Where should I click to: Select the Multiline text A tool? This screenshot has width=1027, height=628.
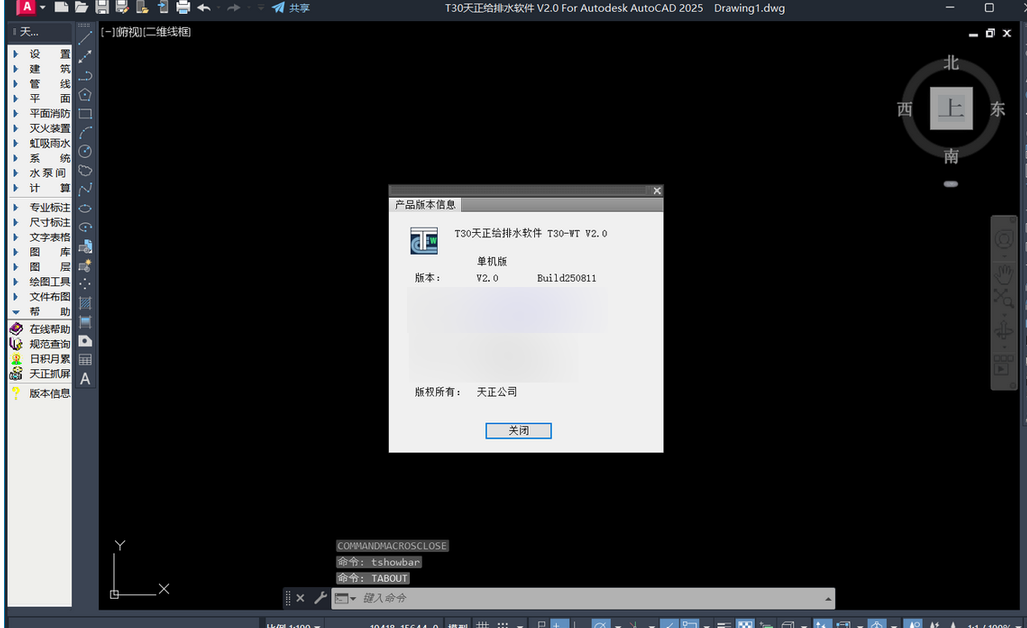(85, 379)
